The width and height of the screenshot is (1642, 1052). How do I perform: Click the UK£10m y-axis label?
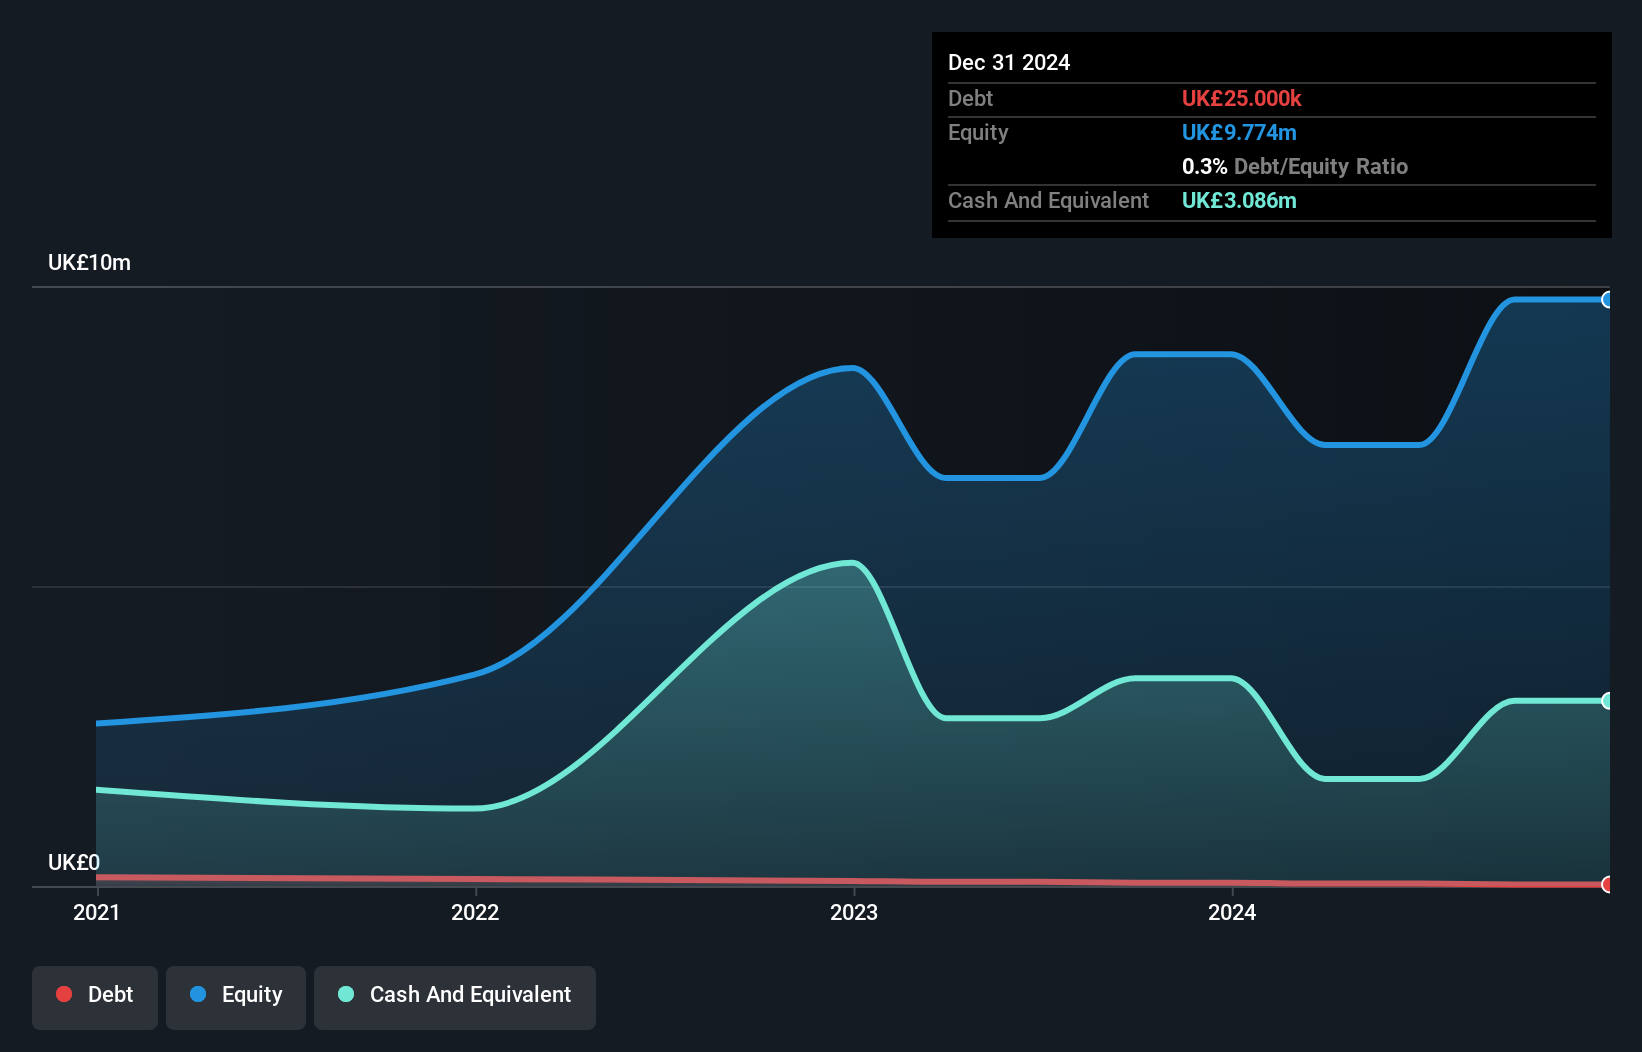pyautogui.click(x=90, y=263)
